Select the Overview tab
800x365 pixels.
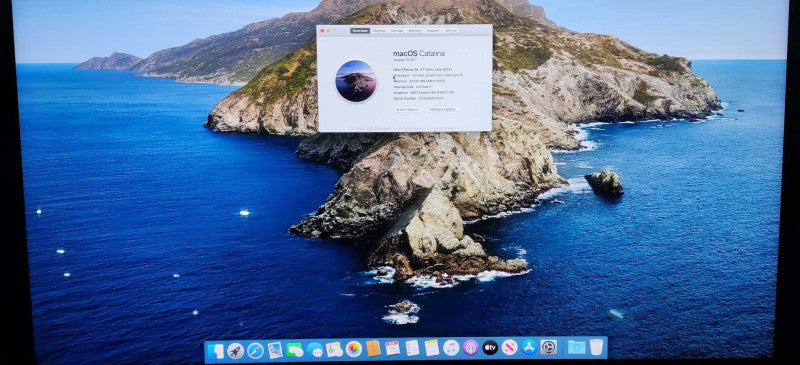coord(360,31)
